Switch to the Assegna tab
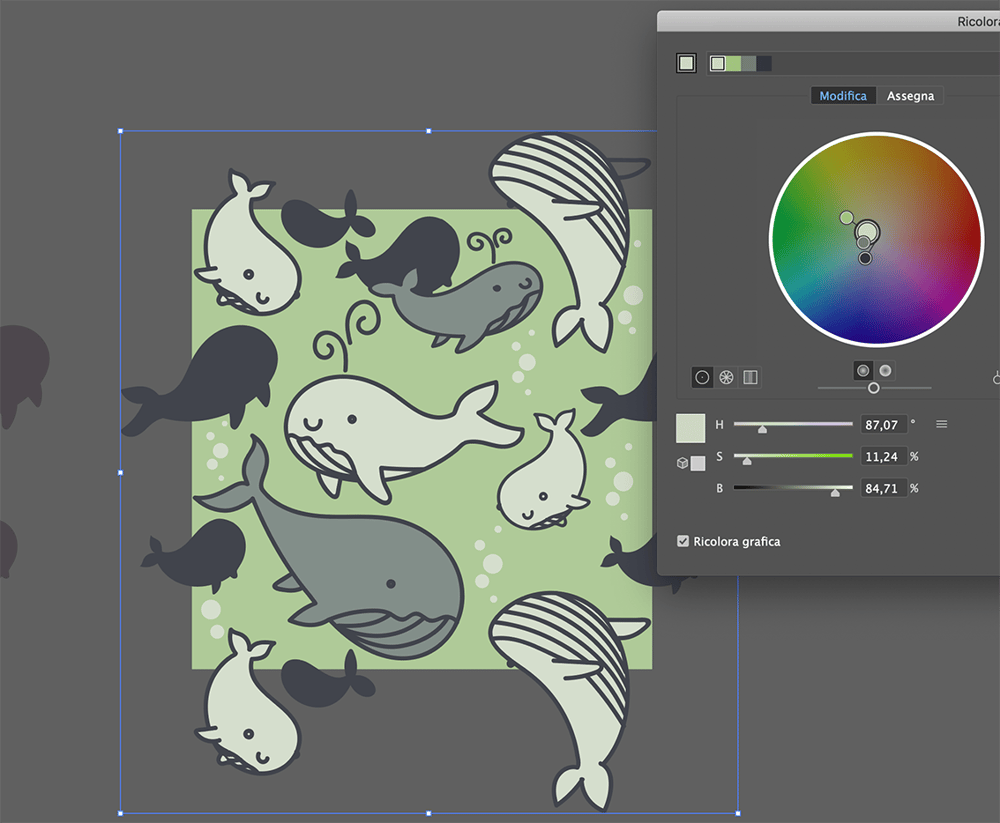 [910, 95]
